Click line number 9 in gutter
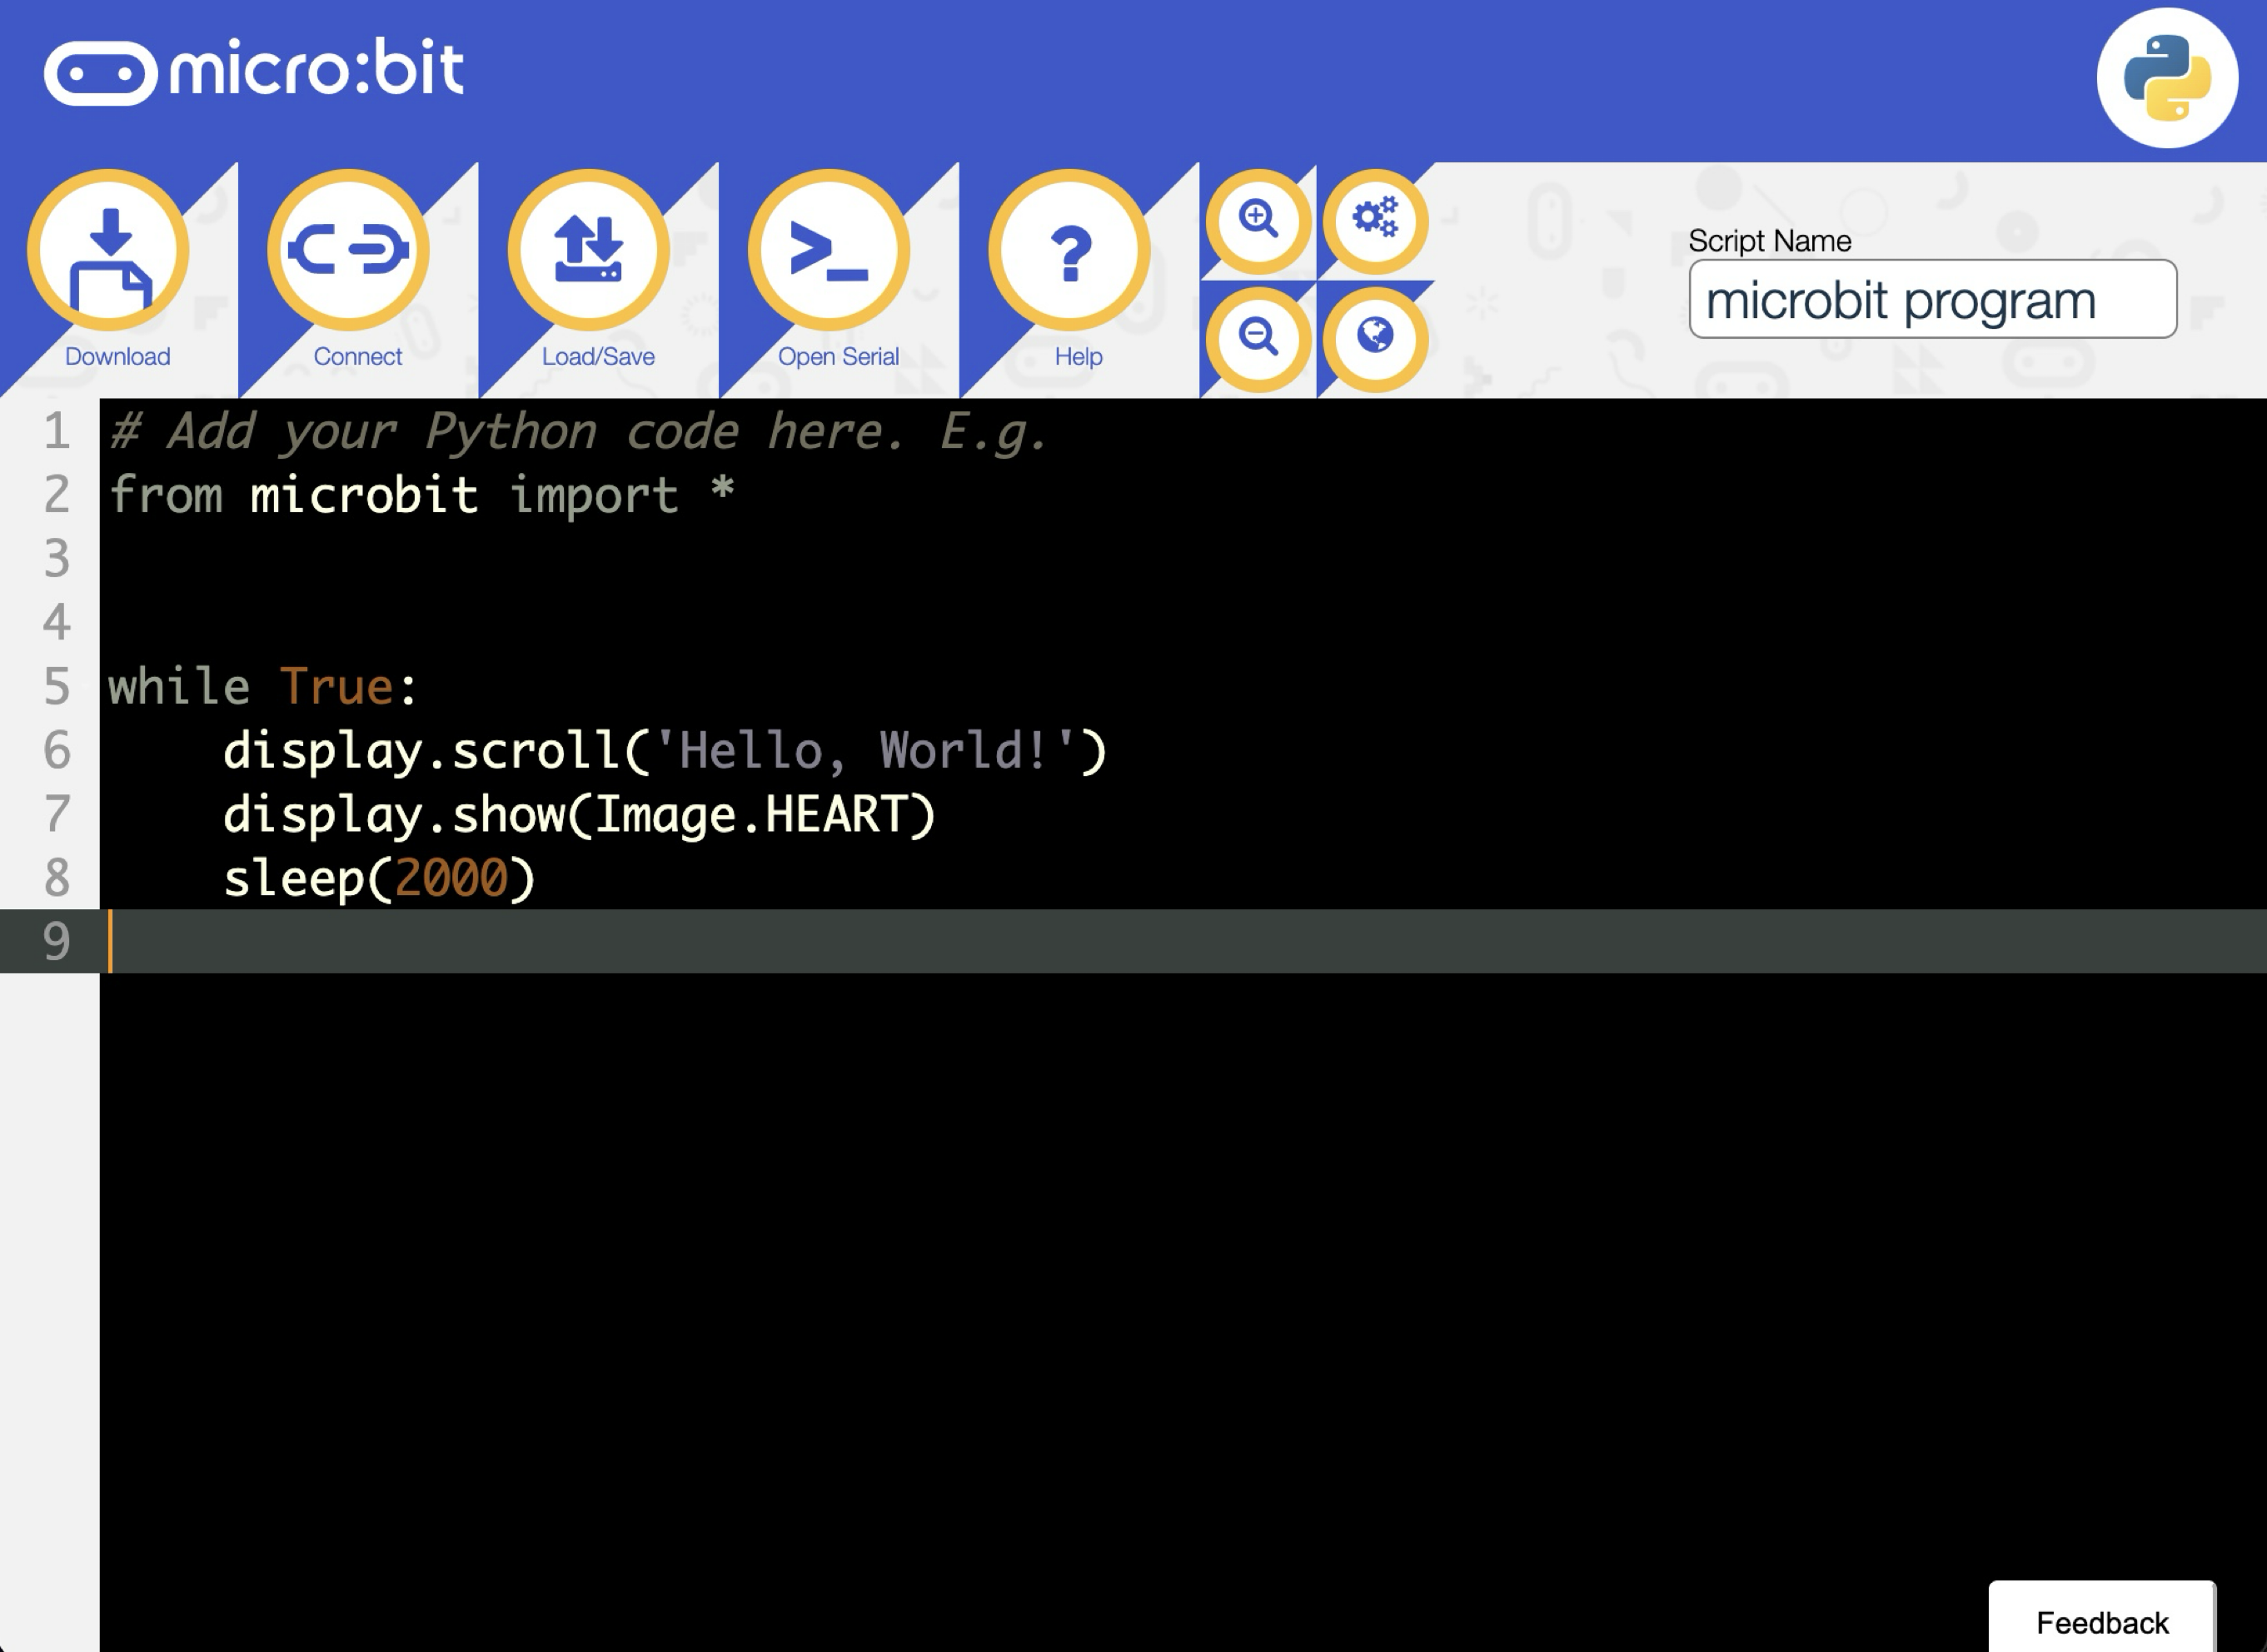The image size is (2267, 1652). coord(56,942)
